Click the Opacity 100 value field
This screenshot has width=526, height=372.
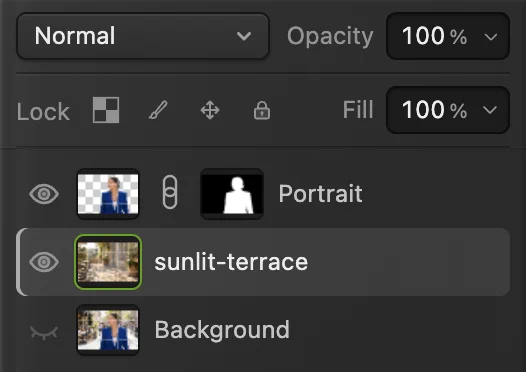tap(448, 36)
